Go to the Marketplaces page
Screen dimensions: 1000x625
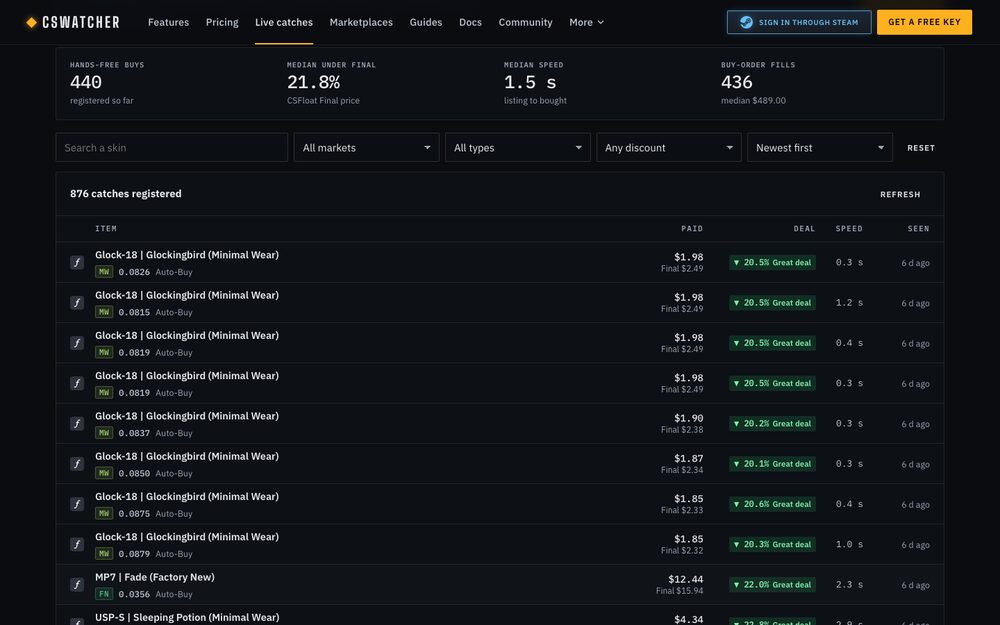tap(361, 22)
